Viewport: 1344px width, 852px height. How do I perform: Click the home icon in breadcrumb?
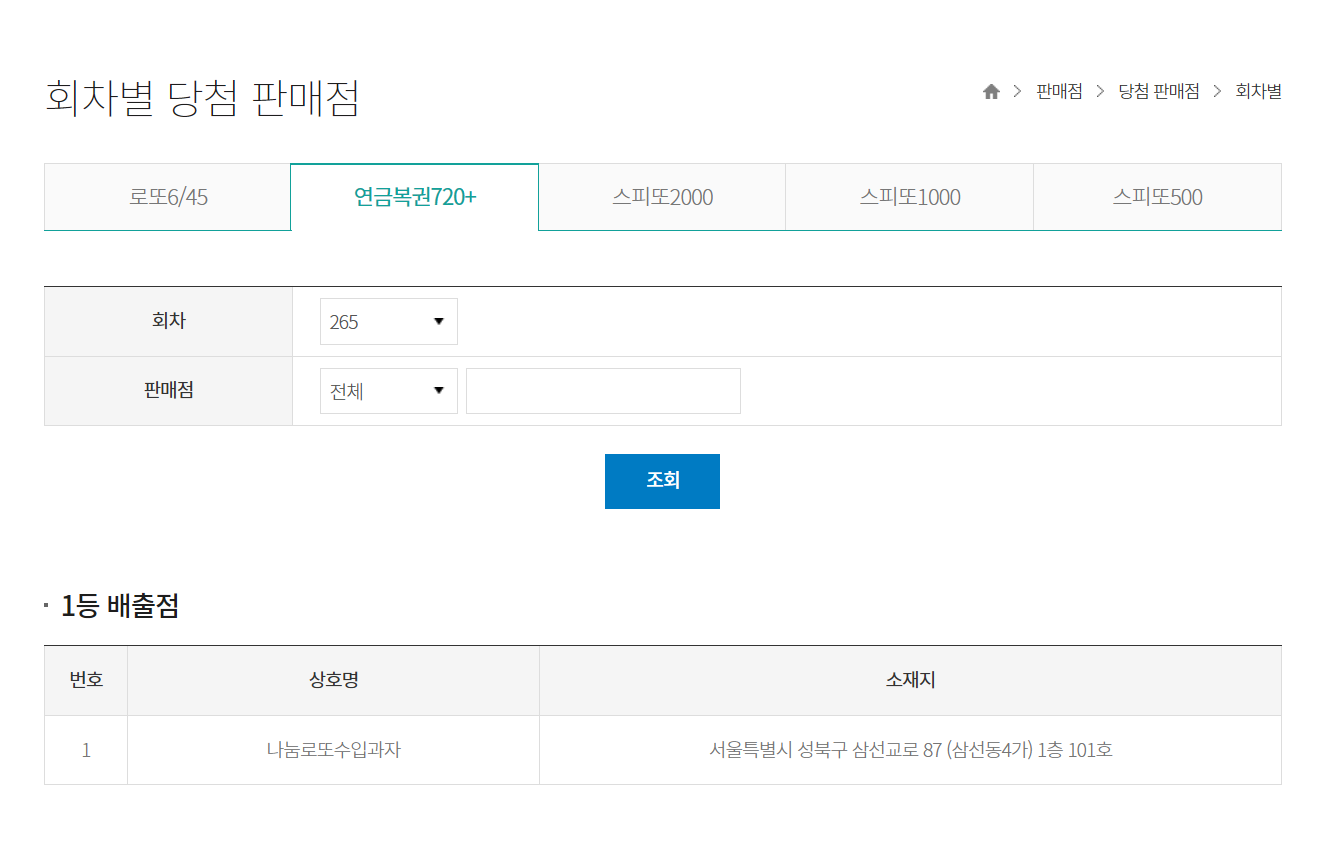[991, 92]
